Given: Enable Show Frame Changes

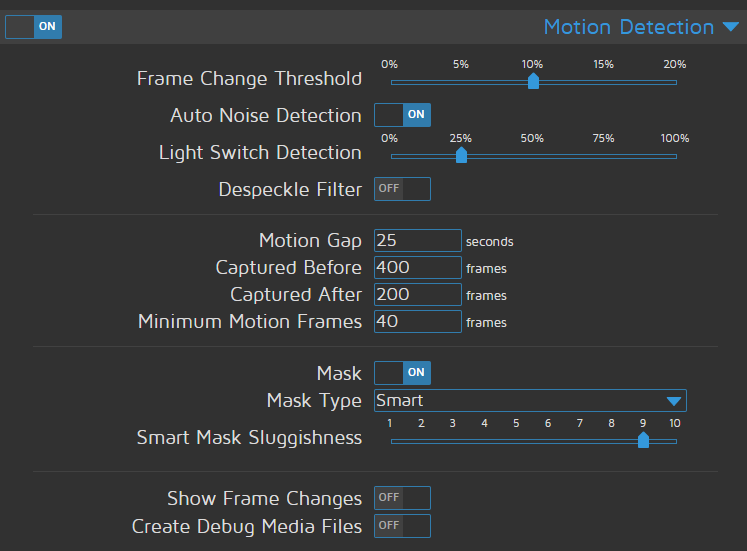Looking at the screenshot, I should tap(402, 498).
